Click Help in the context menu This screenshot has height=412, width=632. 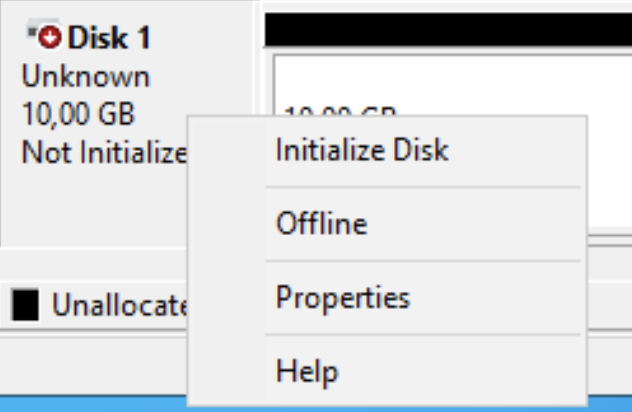[306, 372]
